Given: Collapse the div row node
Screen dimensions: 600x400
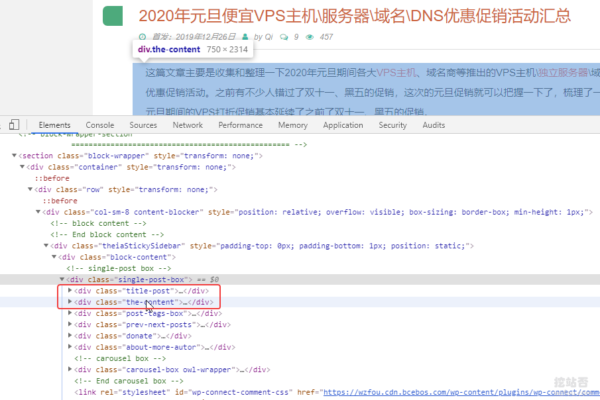Looking at the screenshot, I should pos(30,189).
